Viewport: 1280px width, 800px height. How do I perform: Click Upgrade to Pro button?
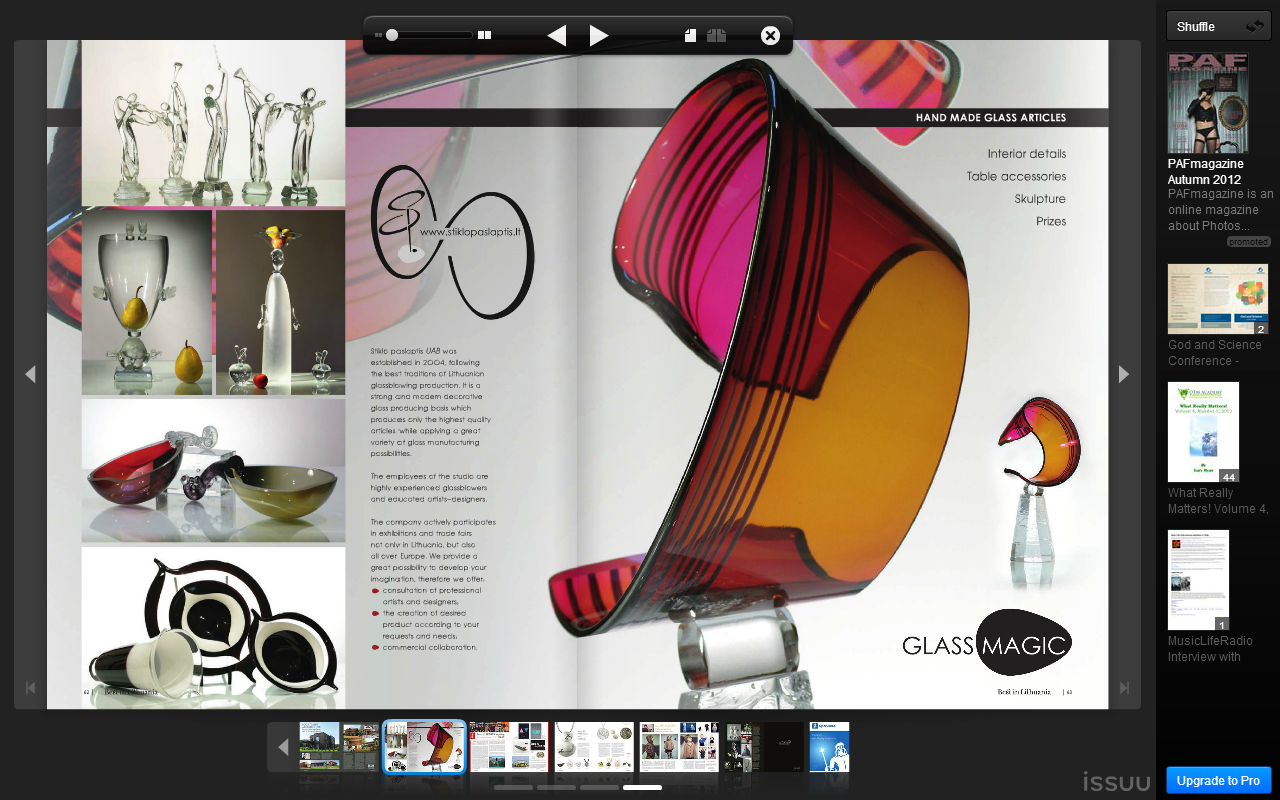[1218, 780]
